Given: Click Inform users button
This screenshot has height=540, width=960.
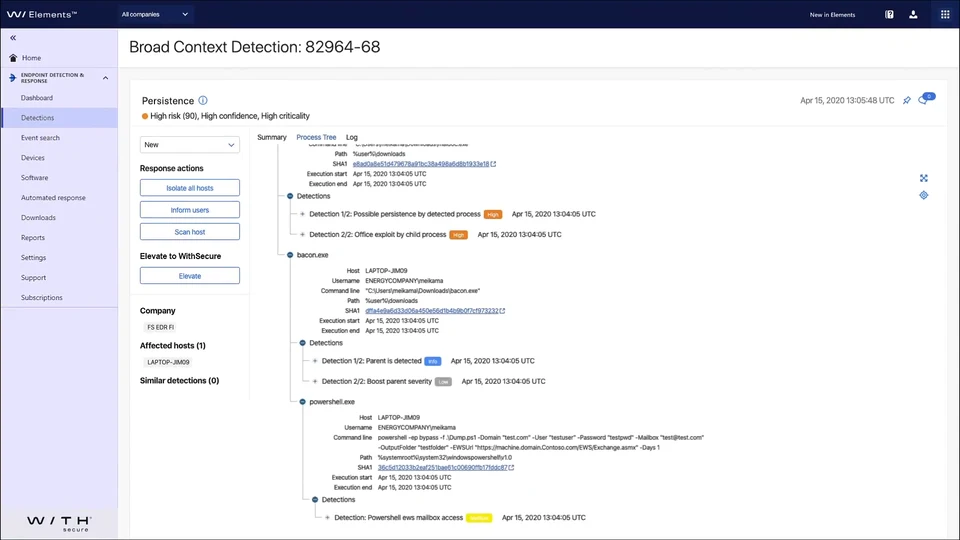Looking at the screenshot, I should coord(190,210).
